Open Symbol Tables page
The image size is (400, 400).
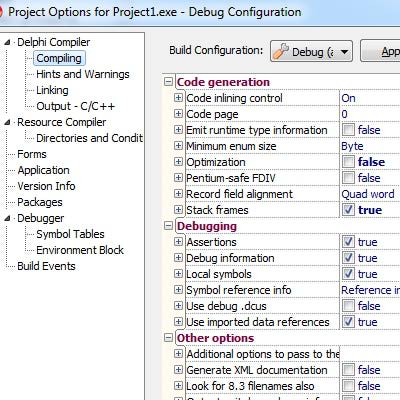click(70, 234)
